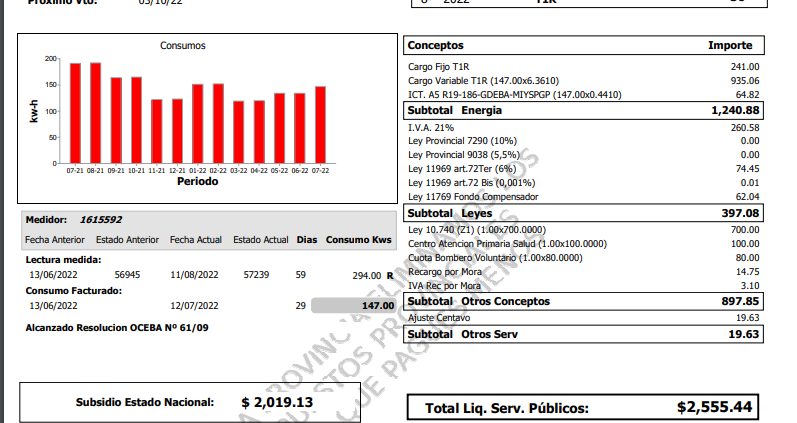Click the red bar for period 07-21
Screen dimensions: 797x423
click(x=75, y=114)
